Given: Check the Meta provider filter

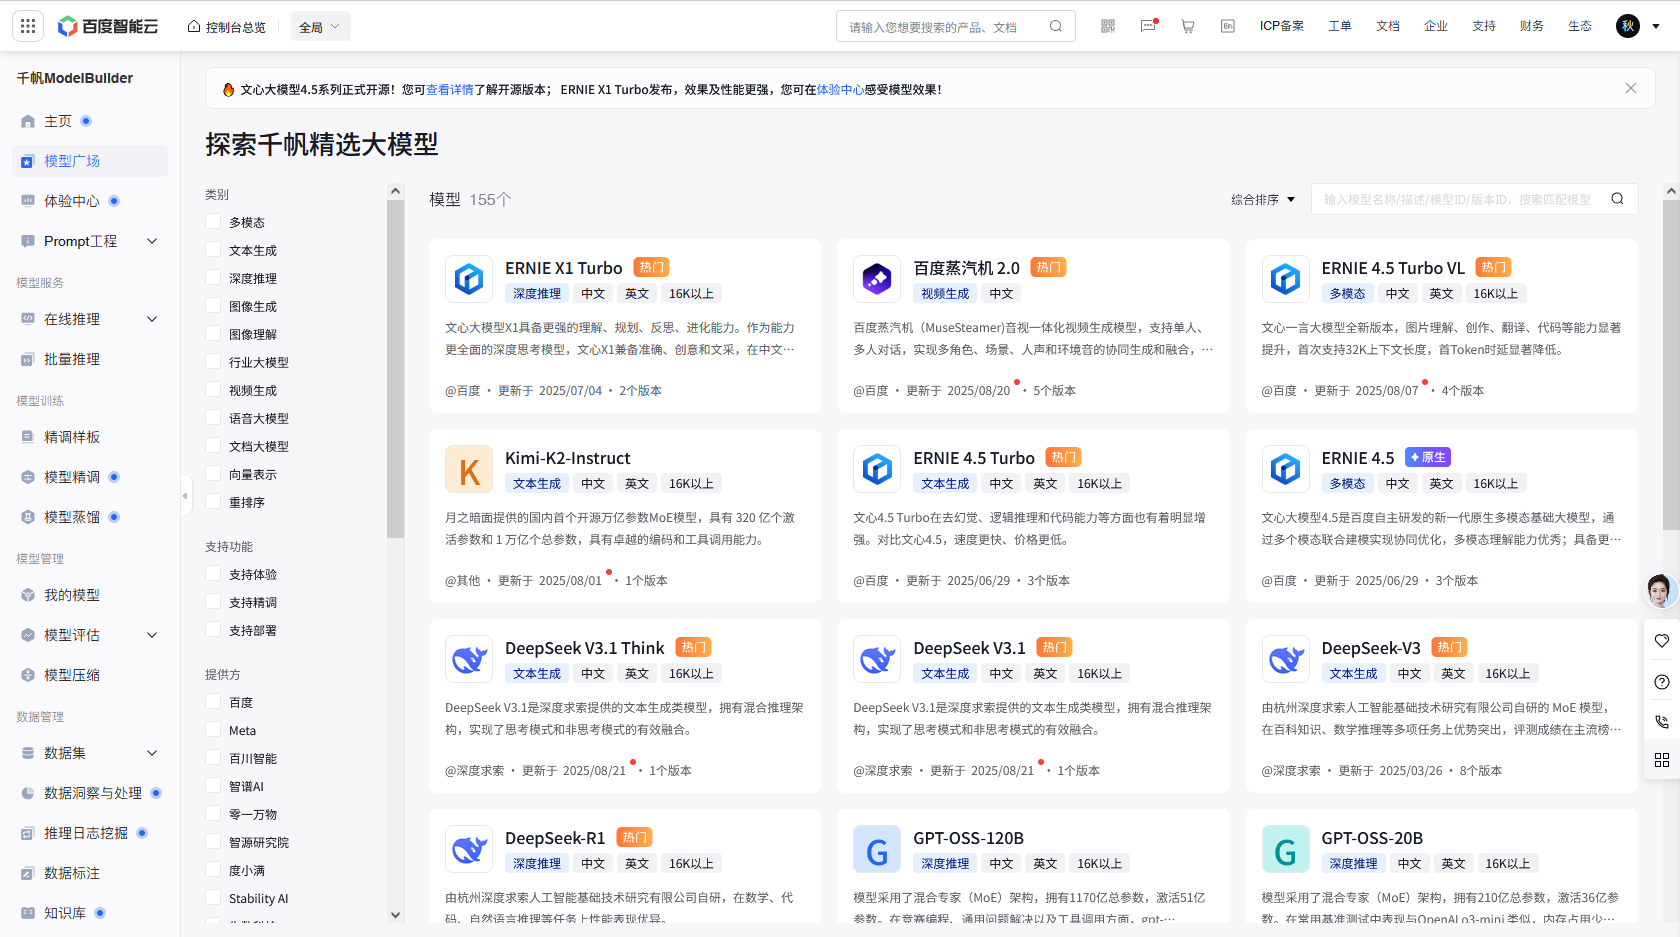Looking at the screenshot, I should coord(213,730).
